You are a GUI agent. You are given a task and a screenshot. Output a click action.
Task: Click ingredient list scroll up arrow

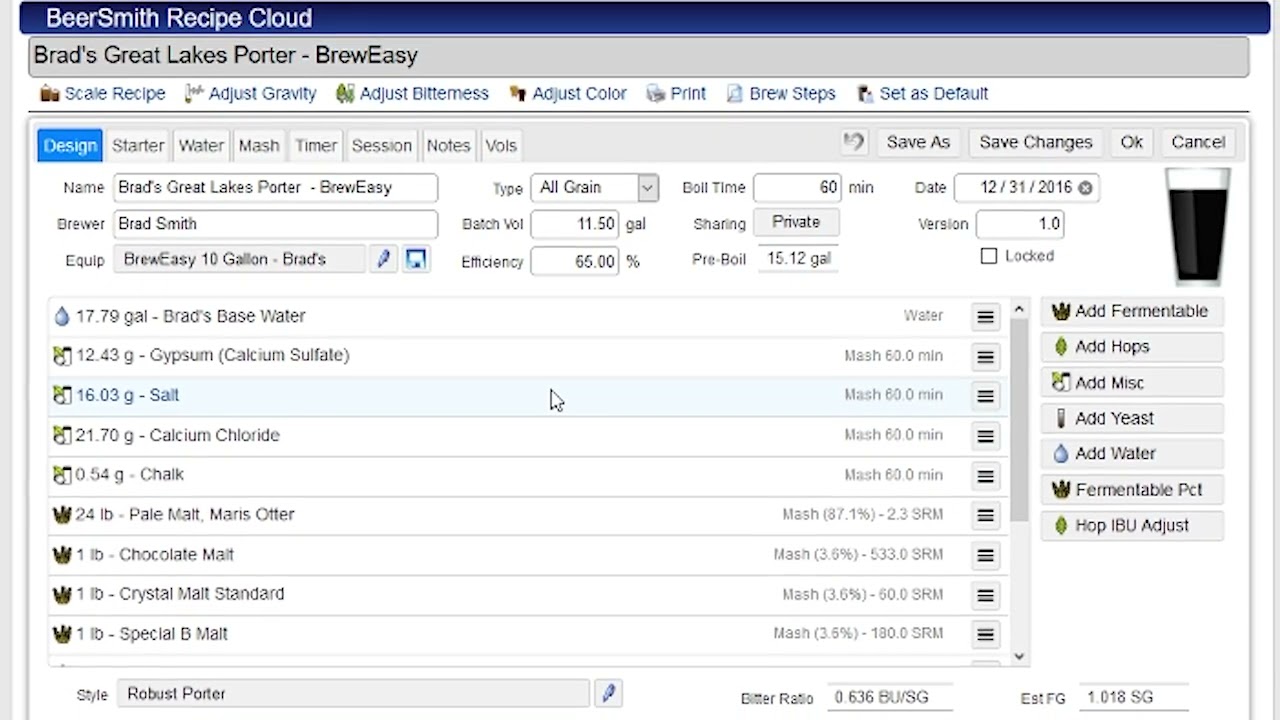[x=1019, y=310]
